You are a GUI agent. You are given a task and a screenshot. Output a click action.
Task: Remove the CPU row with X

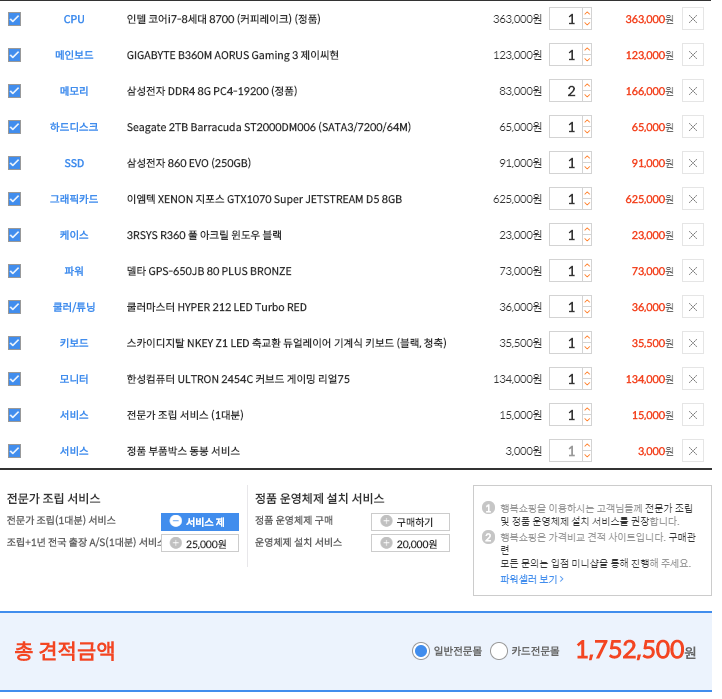tap(693, 19)
